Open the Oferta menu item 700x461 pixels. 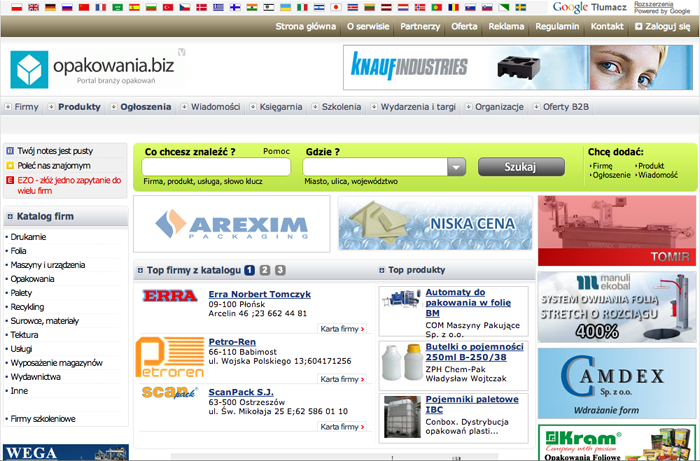[x=464, y=26]
